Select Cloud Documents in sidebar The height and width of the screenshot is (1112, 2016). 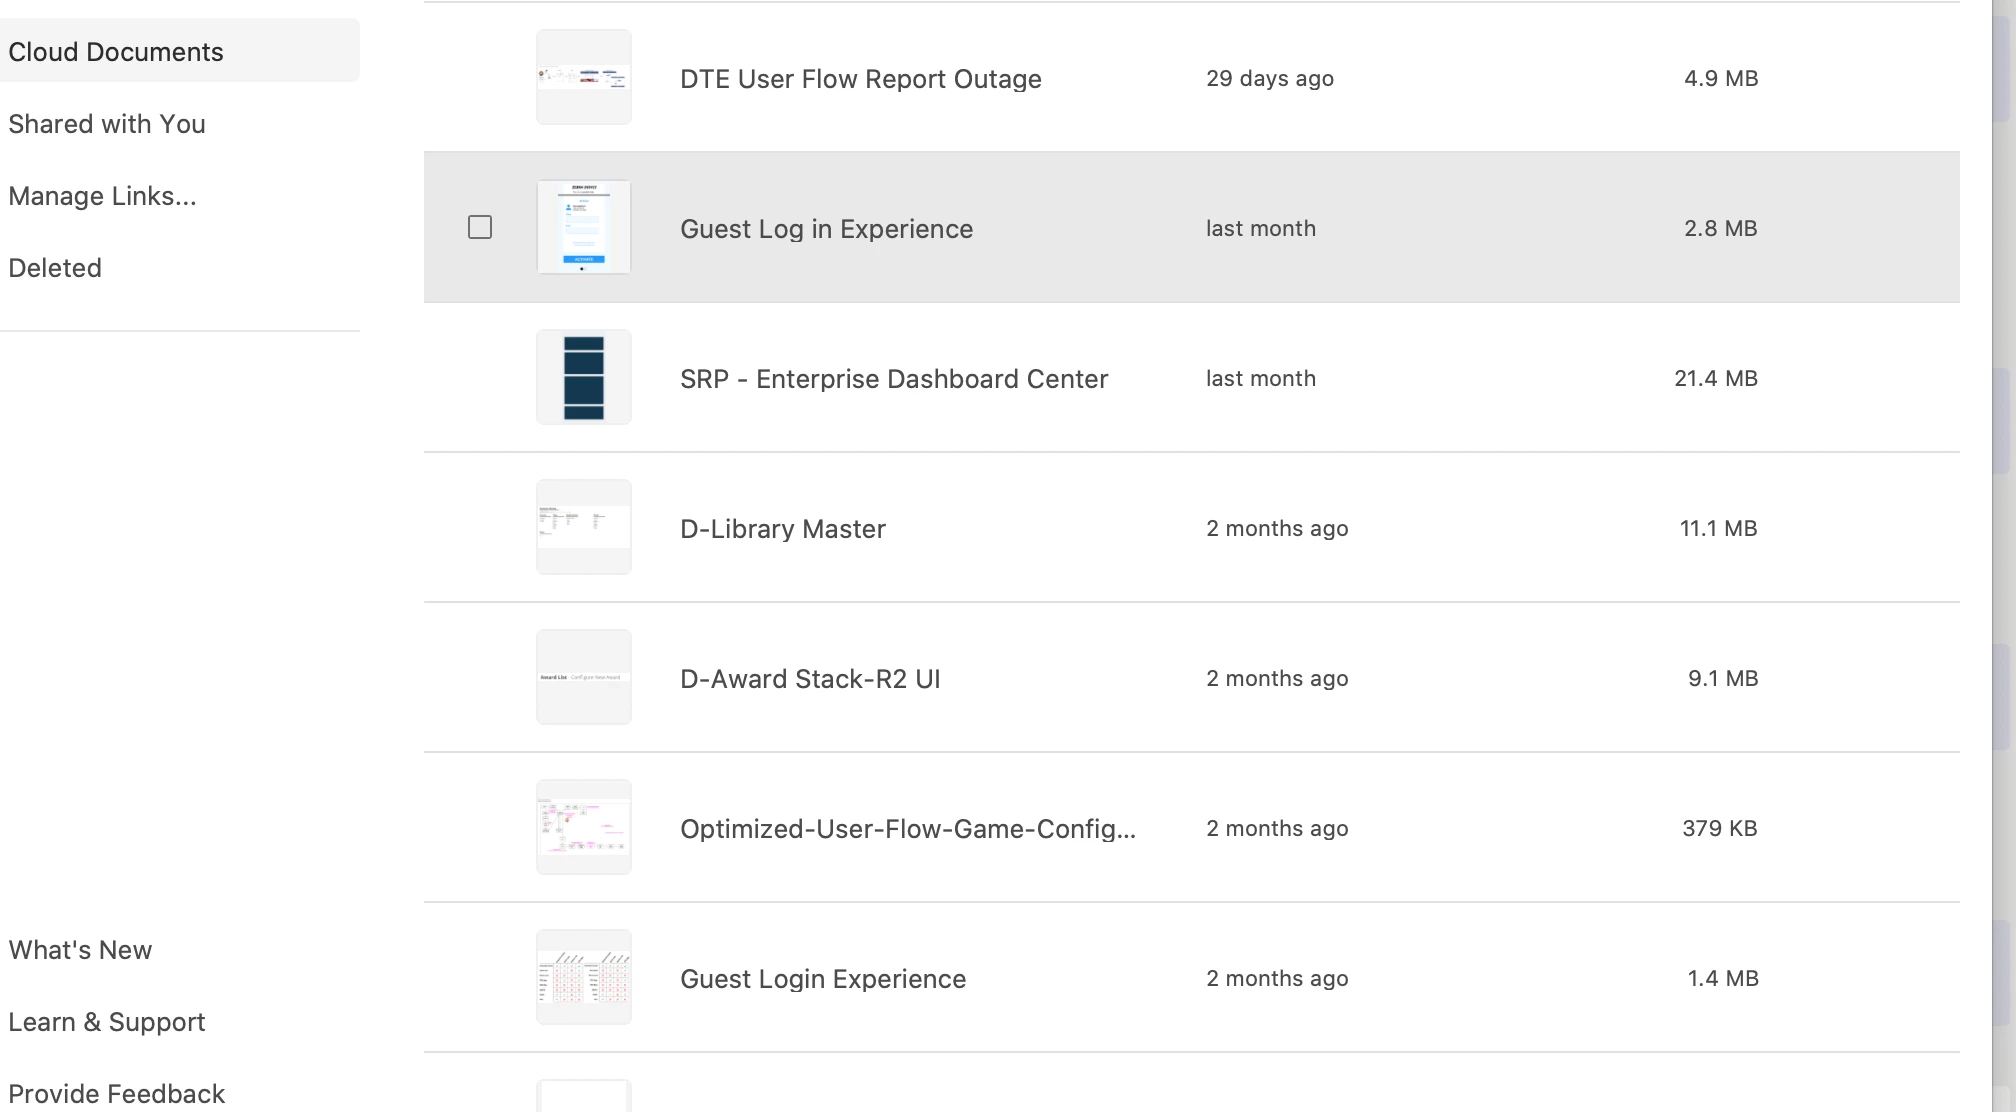pyautogui.click(x=116, y=52)
